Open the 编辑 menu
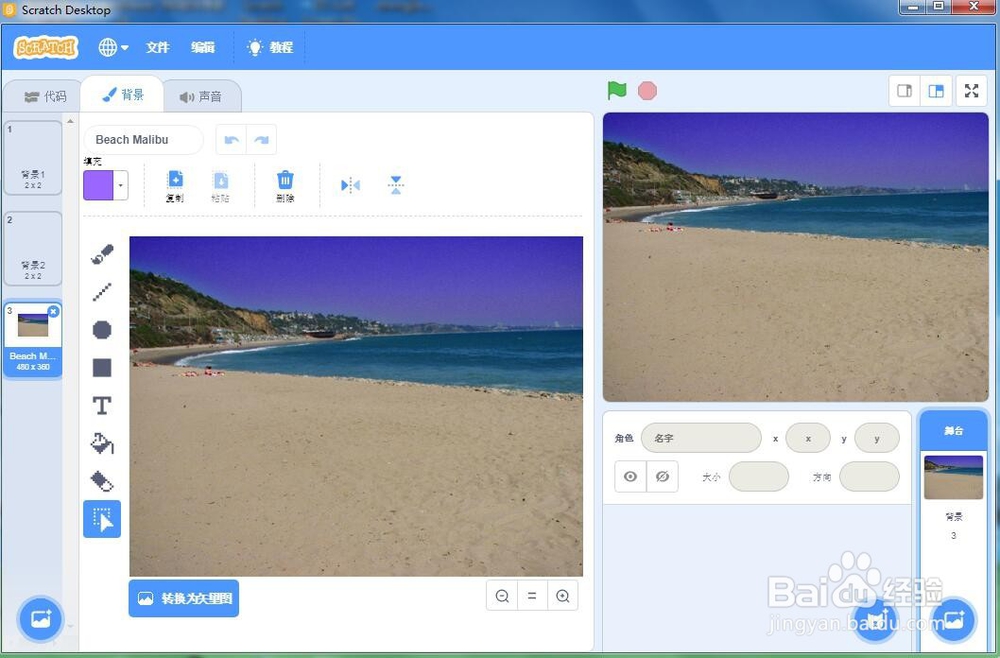Screen dimensions: 1000x658 click(x=203, y=47)
